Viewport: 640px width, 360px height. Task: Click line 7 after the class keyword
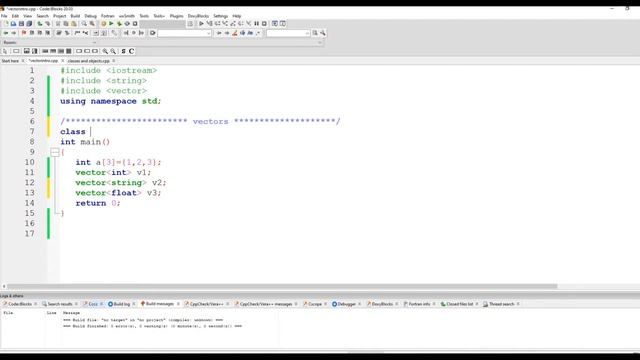91,131
